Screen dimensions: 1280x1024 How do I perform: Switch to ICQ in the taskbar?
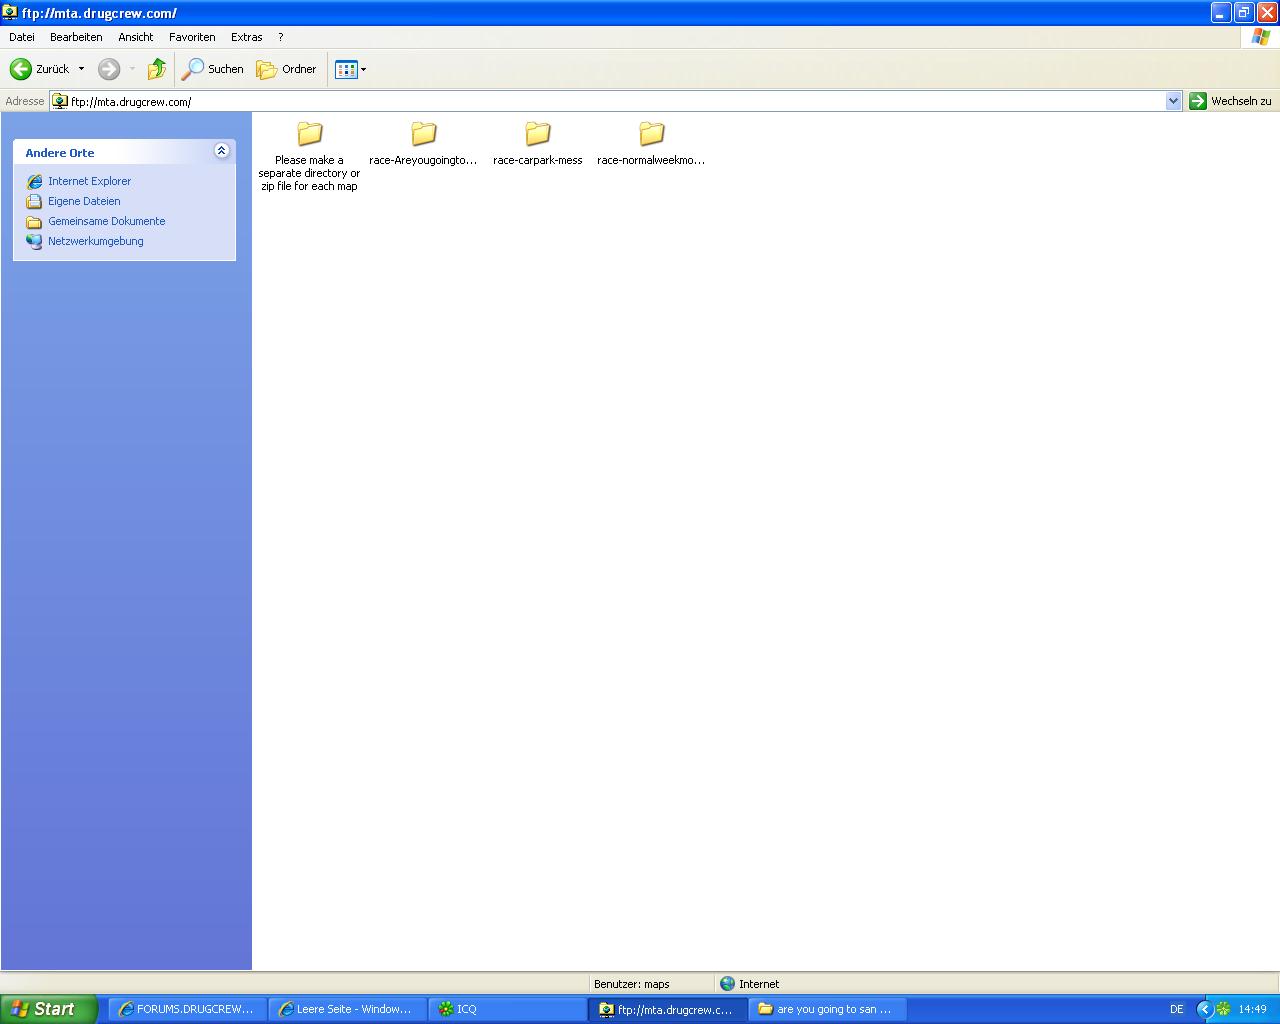pos(507,1009)
